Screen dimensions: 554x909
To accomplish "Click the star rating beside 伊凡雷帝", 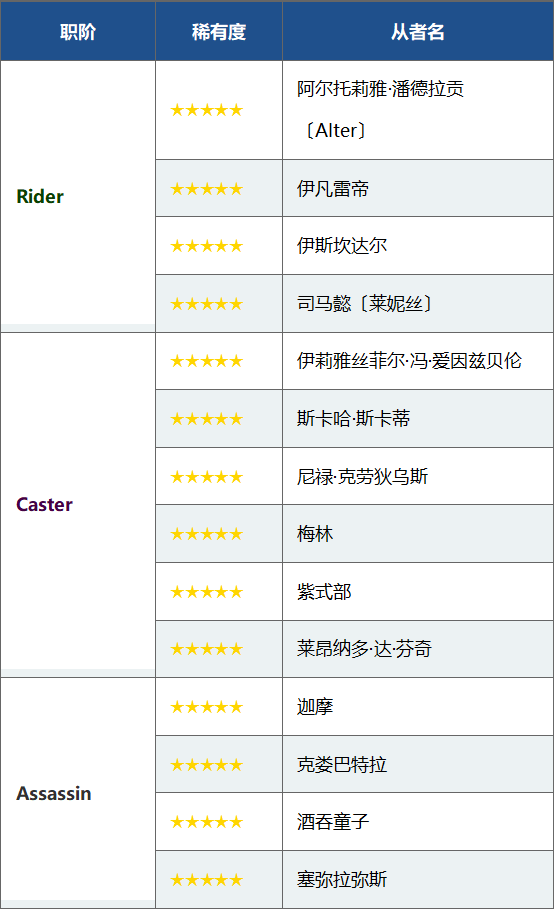I will (206, 189).
